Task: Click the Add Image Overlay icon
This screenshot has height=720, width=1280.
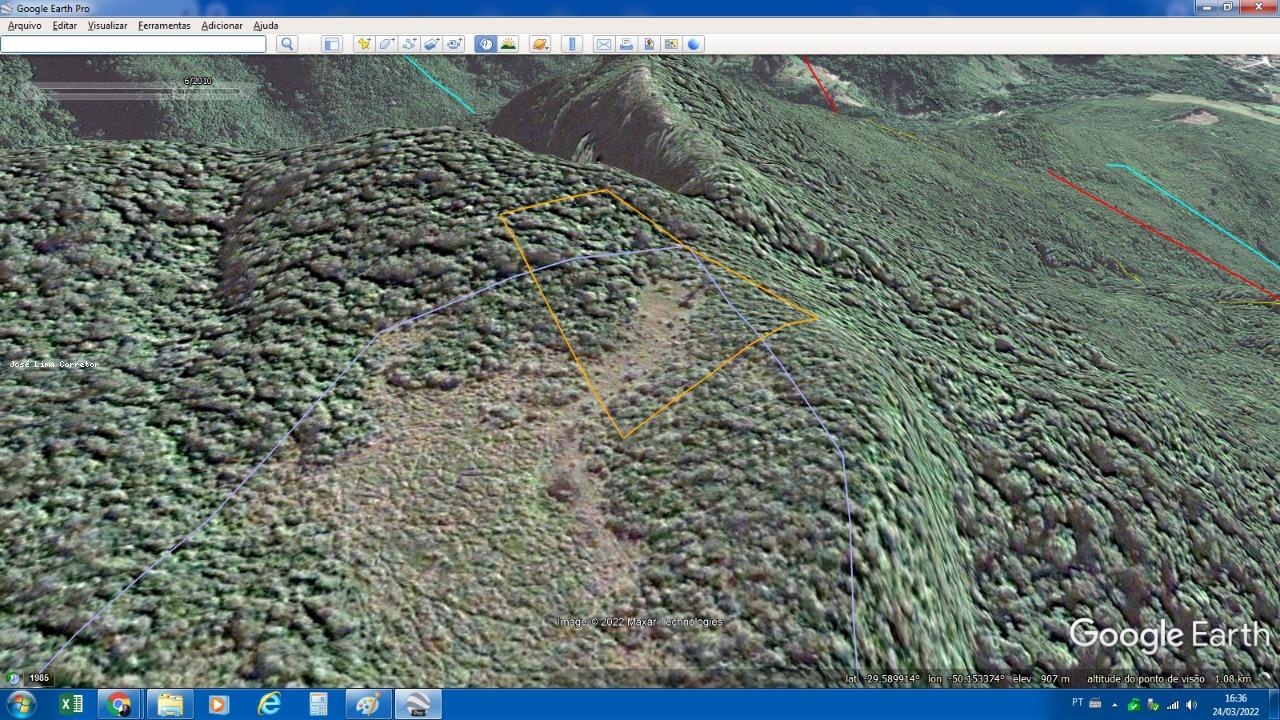Action: click(x=432, y=44)
